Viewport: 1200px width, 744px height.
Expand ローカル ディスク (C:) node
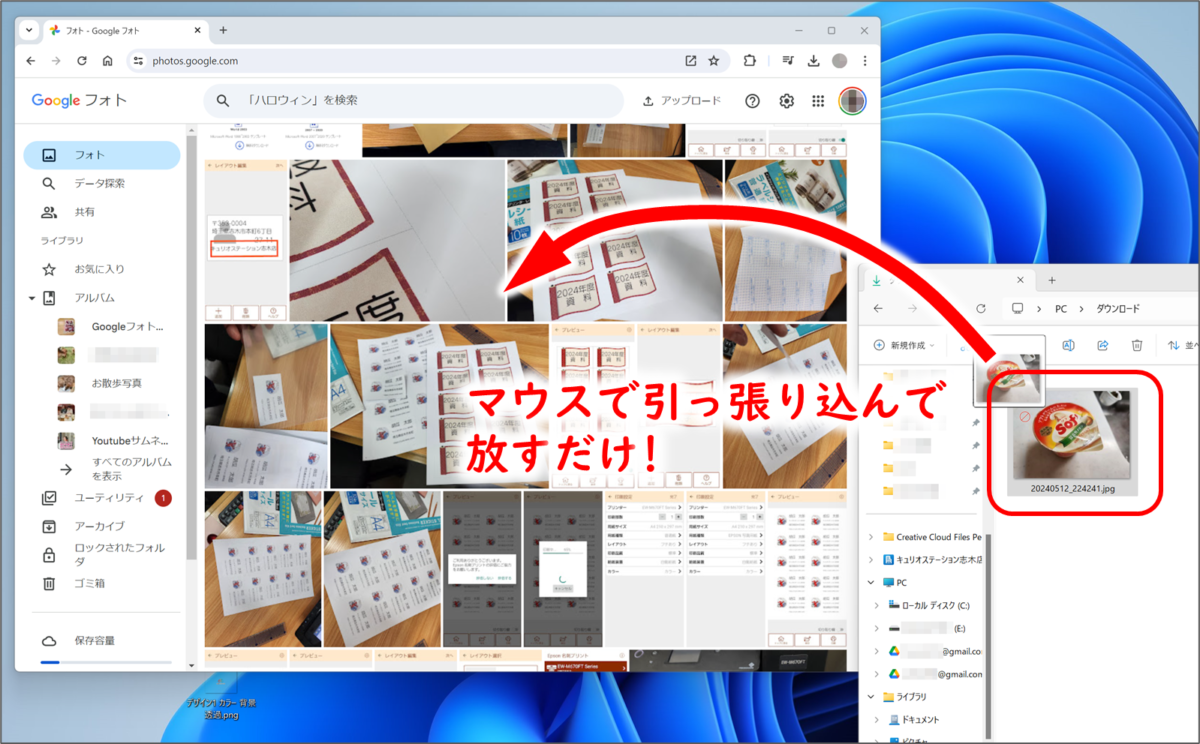pyautogui.click(x=878, y=605)
